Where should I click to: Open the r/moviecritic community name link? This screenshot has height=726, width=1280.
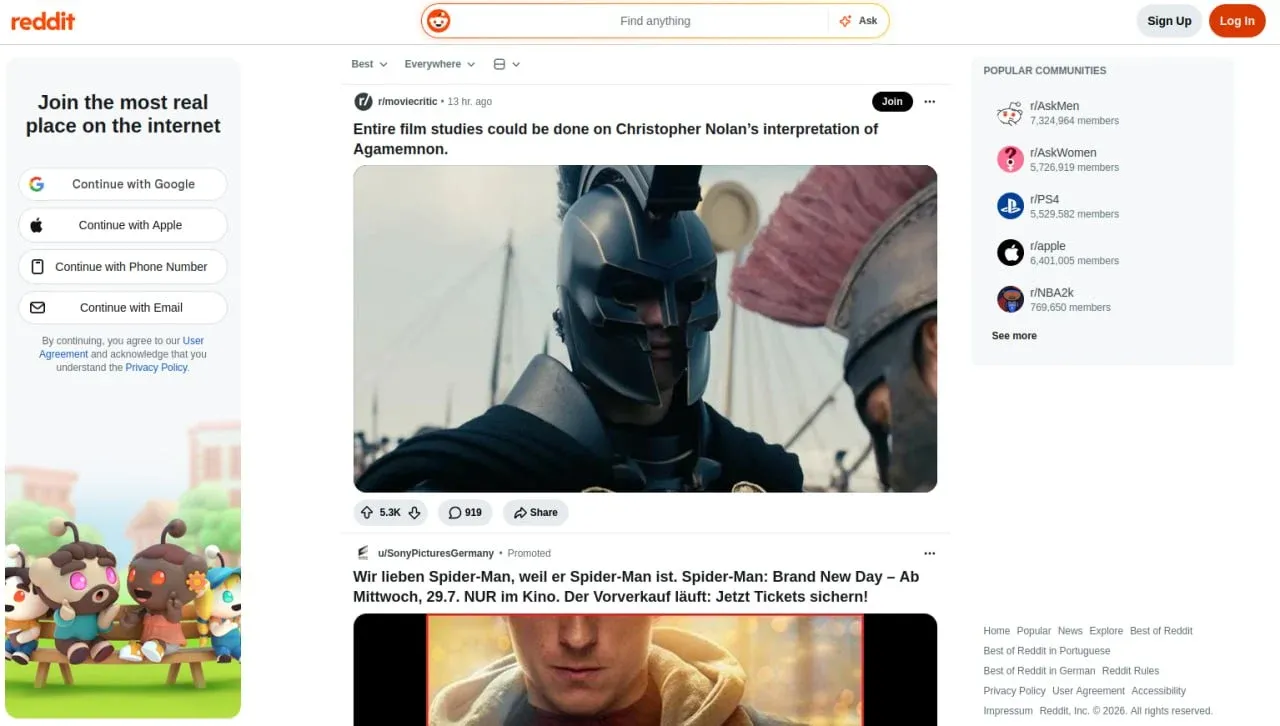coord(407,101)
